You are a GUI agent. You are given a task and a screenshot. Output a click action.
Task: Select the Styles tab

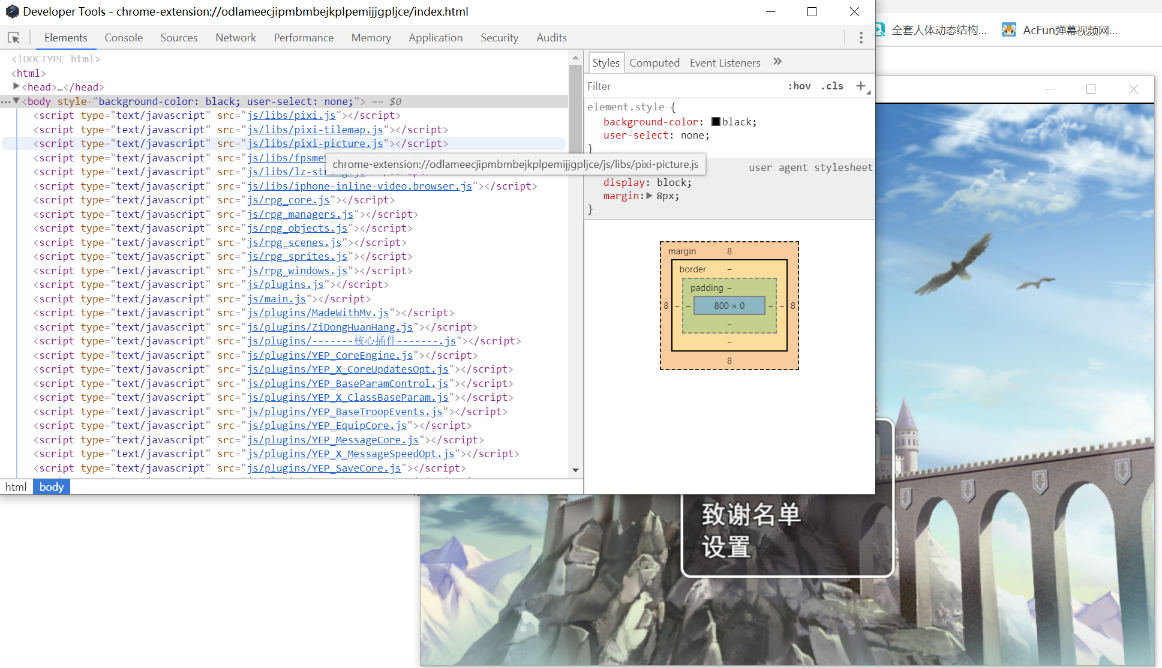[x=605, y=63]
